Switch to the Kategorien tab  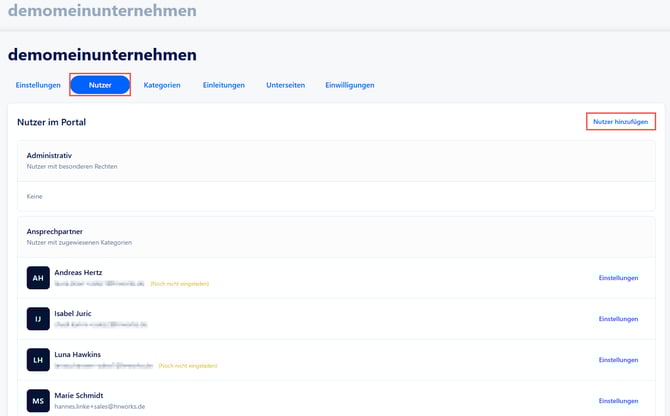[162, 85]
